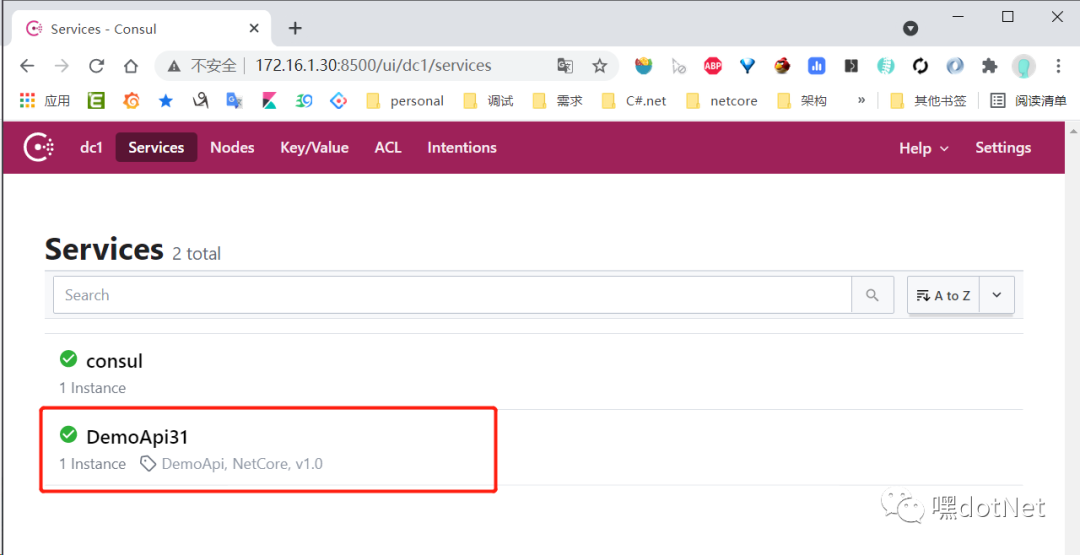This screenshot has height=555, width=1080.
Task: Click the profile avatar icon
Action: coord(1024,66)
